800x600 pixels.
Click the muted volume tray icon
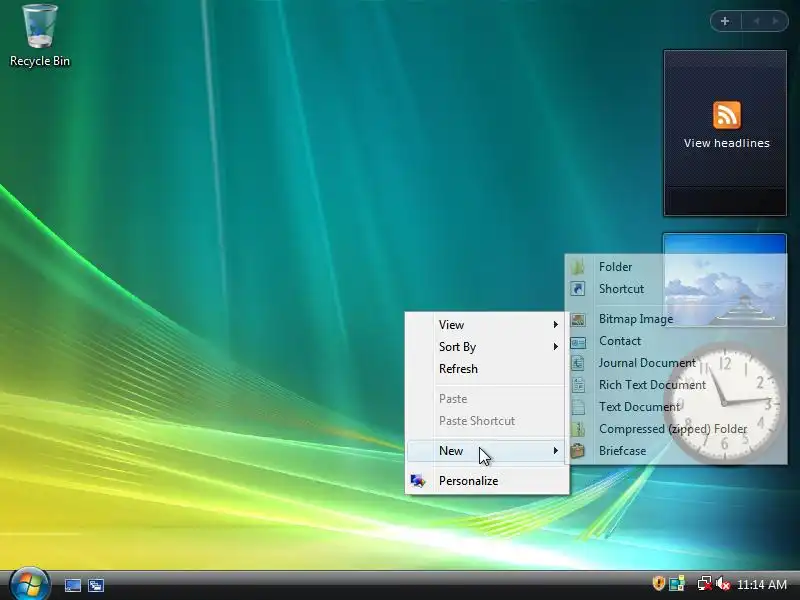723,583
